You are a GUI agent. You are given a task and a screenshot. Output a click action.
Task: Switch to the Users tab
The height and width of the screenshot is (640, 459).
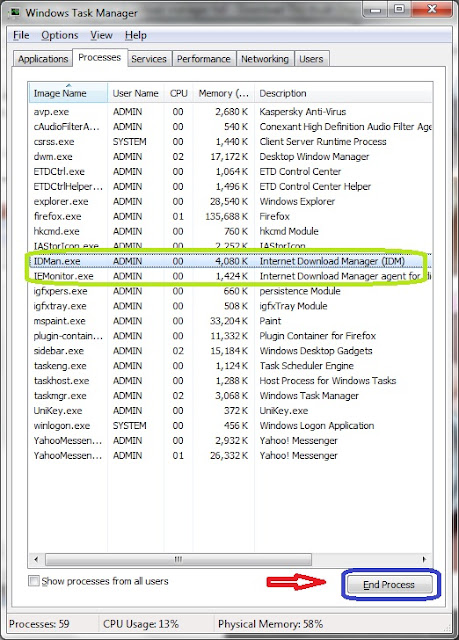coord(311,59)
